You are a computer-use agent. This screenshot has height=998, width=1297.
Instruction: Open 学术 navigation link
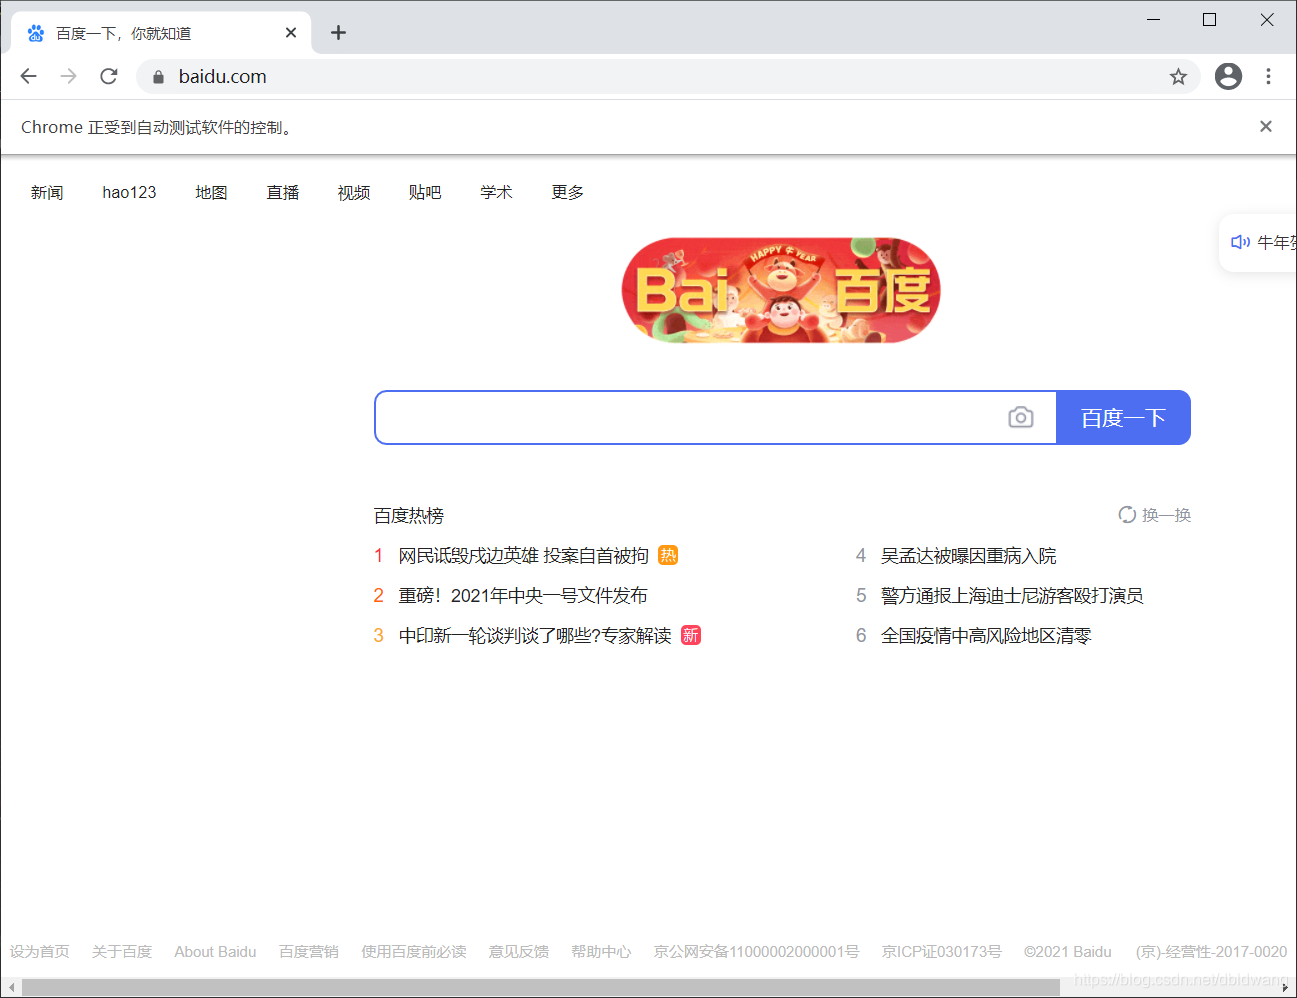(x=496, y=192)
